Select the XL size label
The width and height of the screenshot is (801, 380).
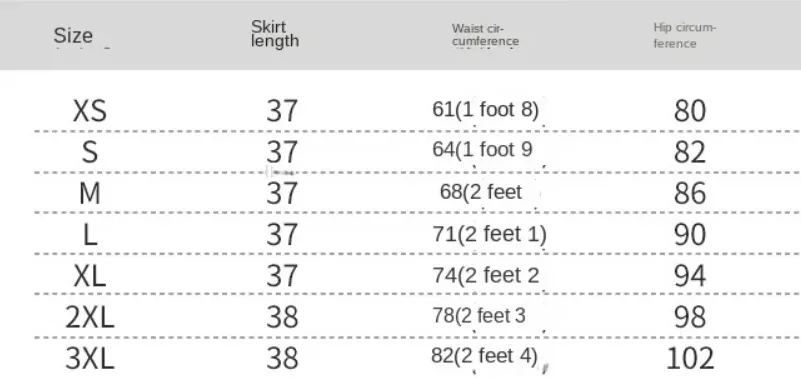click(x=90, y=276)
